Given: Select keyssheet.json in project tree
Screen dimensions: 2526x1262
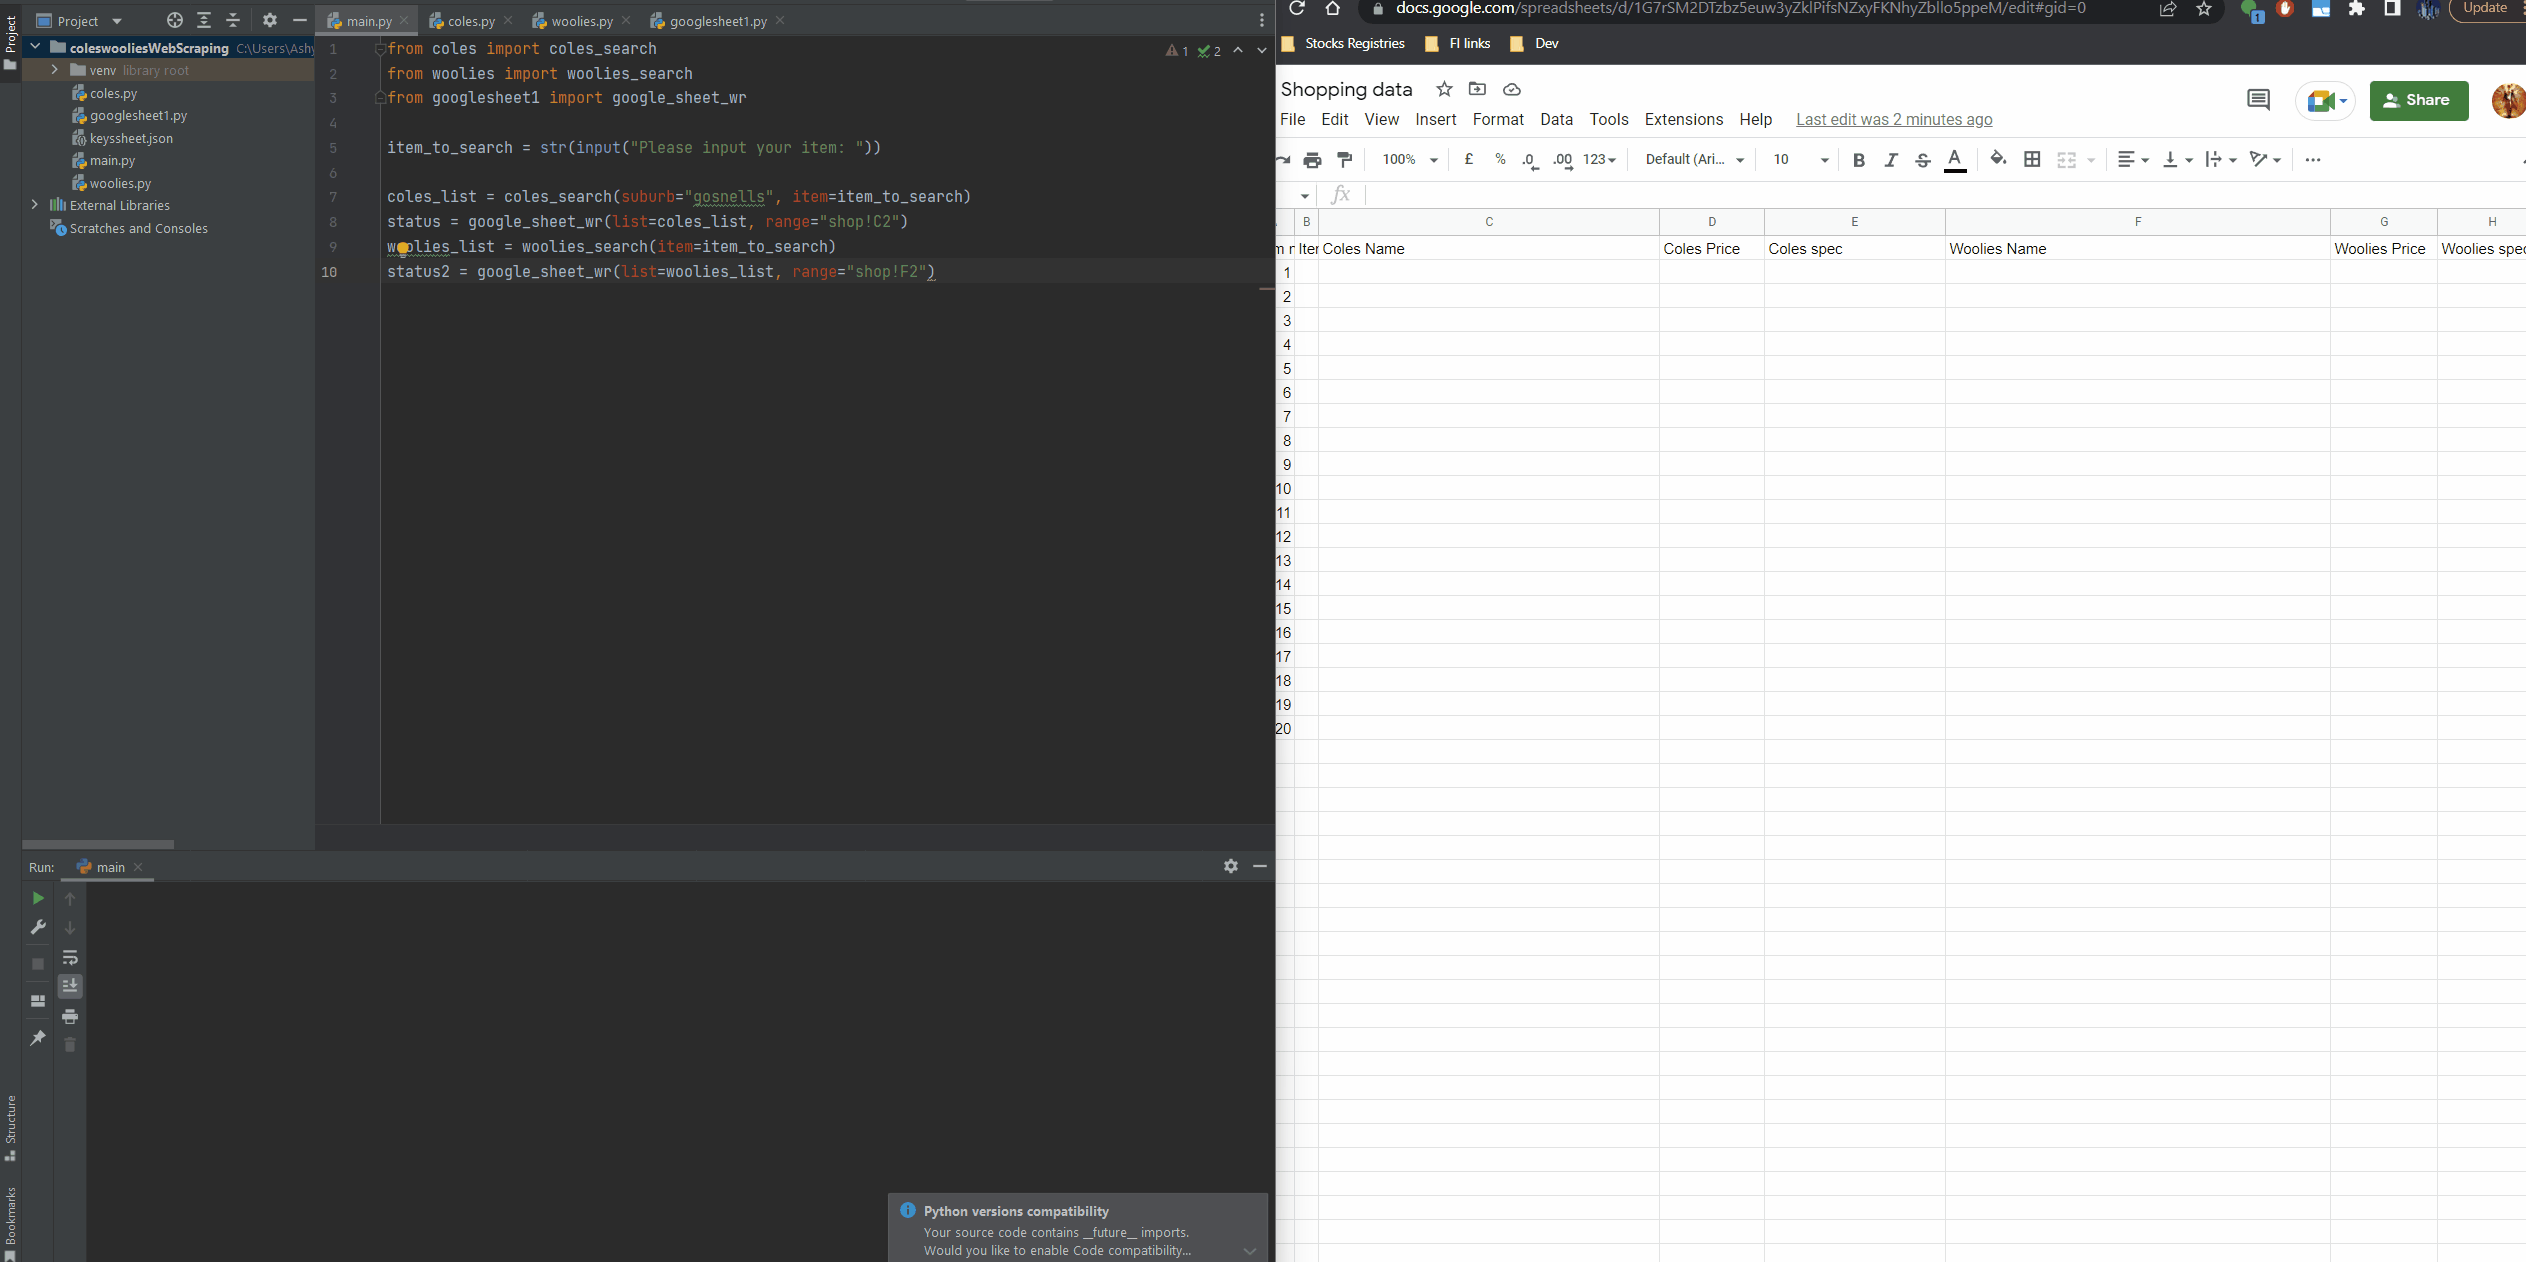Looking at the screenshot, I should coord(131,138).
